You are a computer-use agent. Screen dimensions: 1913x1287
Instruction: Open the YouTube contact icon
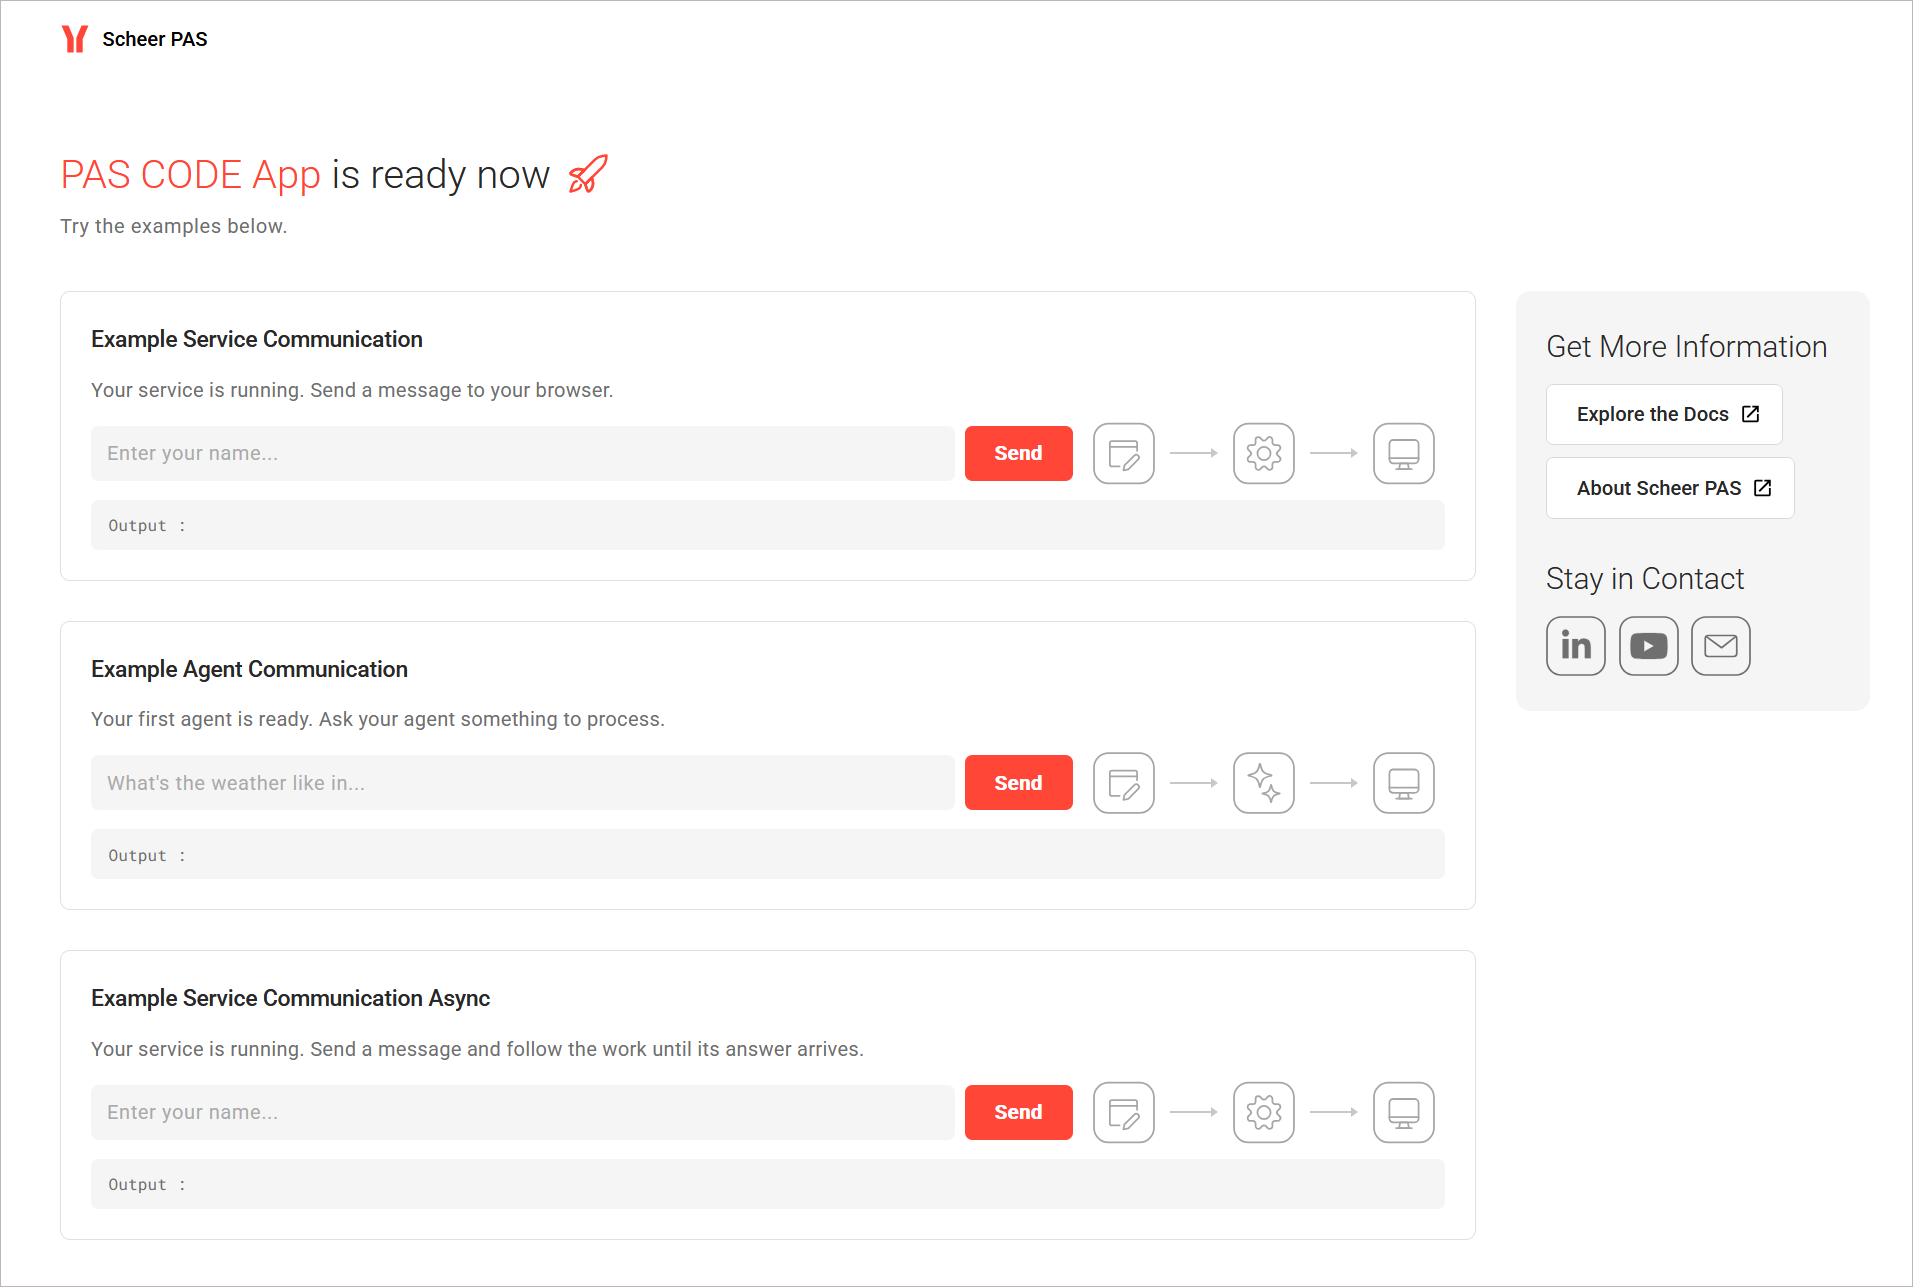[x=1648, y=646]
